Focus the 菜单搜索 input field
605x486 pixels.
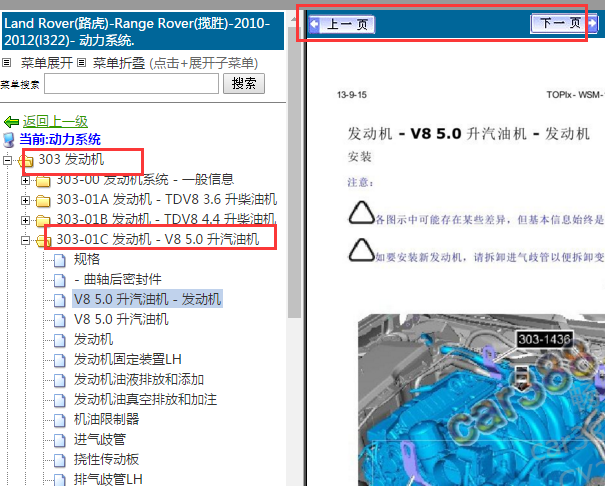tap(132, 83)
